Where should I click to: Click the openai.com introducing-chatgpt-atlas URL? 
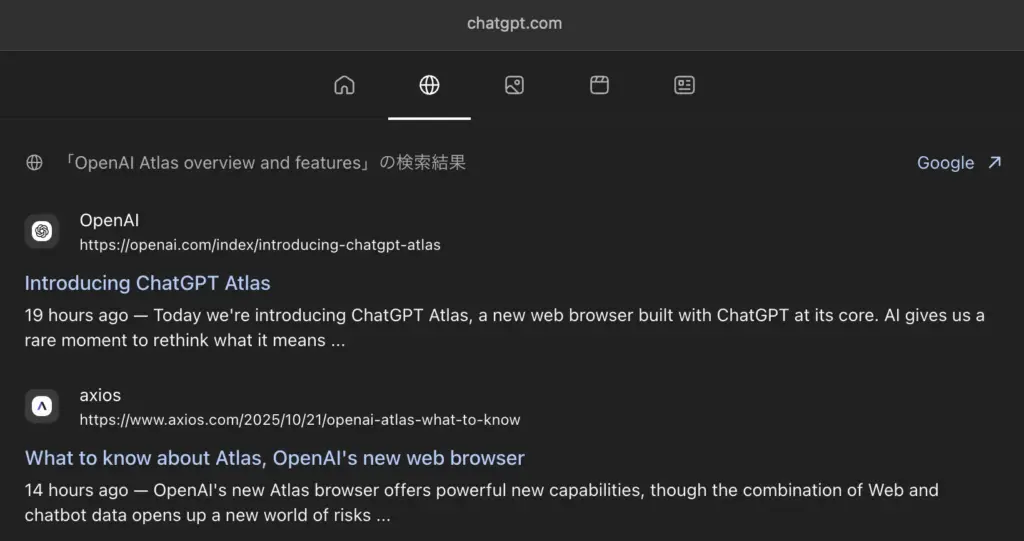pos(260,245)
